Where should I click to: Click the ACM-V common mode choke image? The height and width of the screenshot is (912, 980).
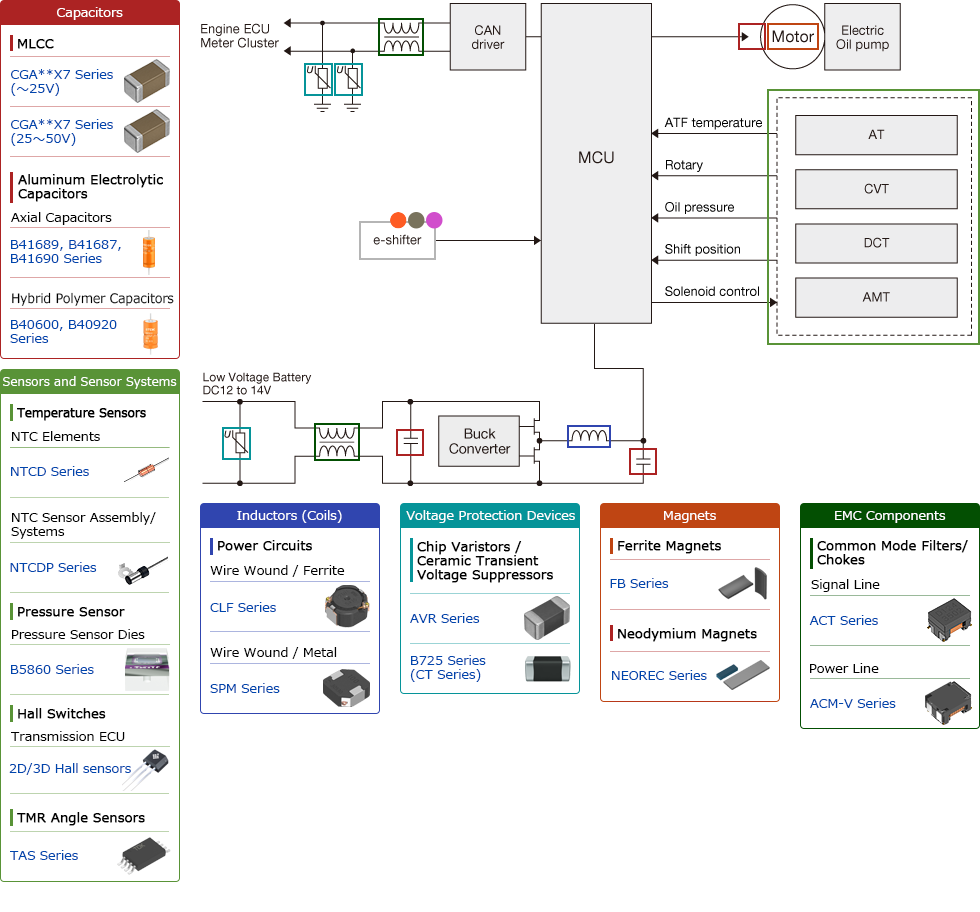pos(947,701)
